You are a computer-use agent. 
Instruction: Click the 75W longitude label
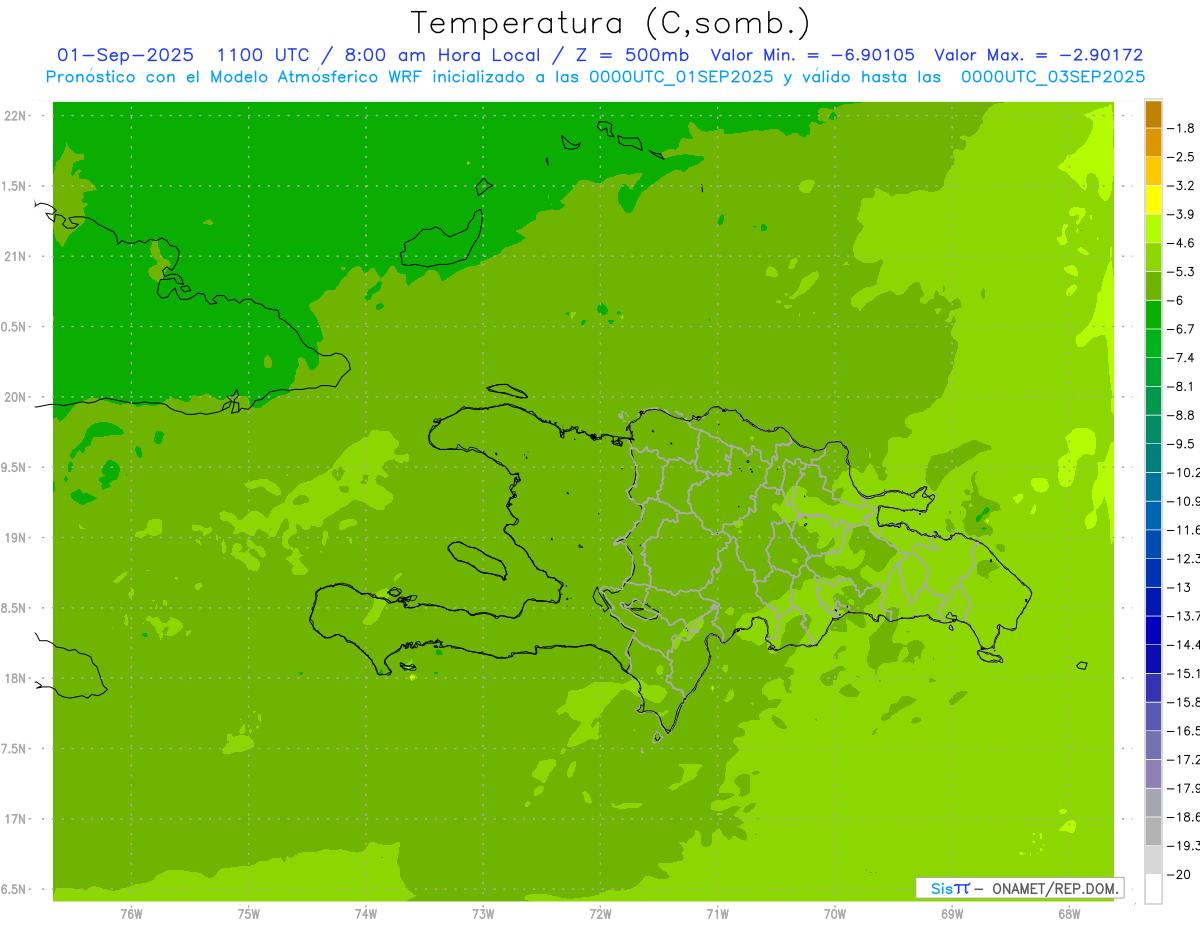pyautogui.click(x=249, y=913)
